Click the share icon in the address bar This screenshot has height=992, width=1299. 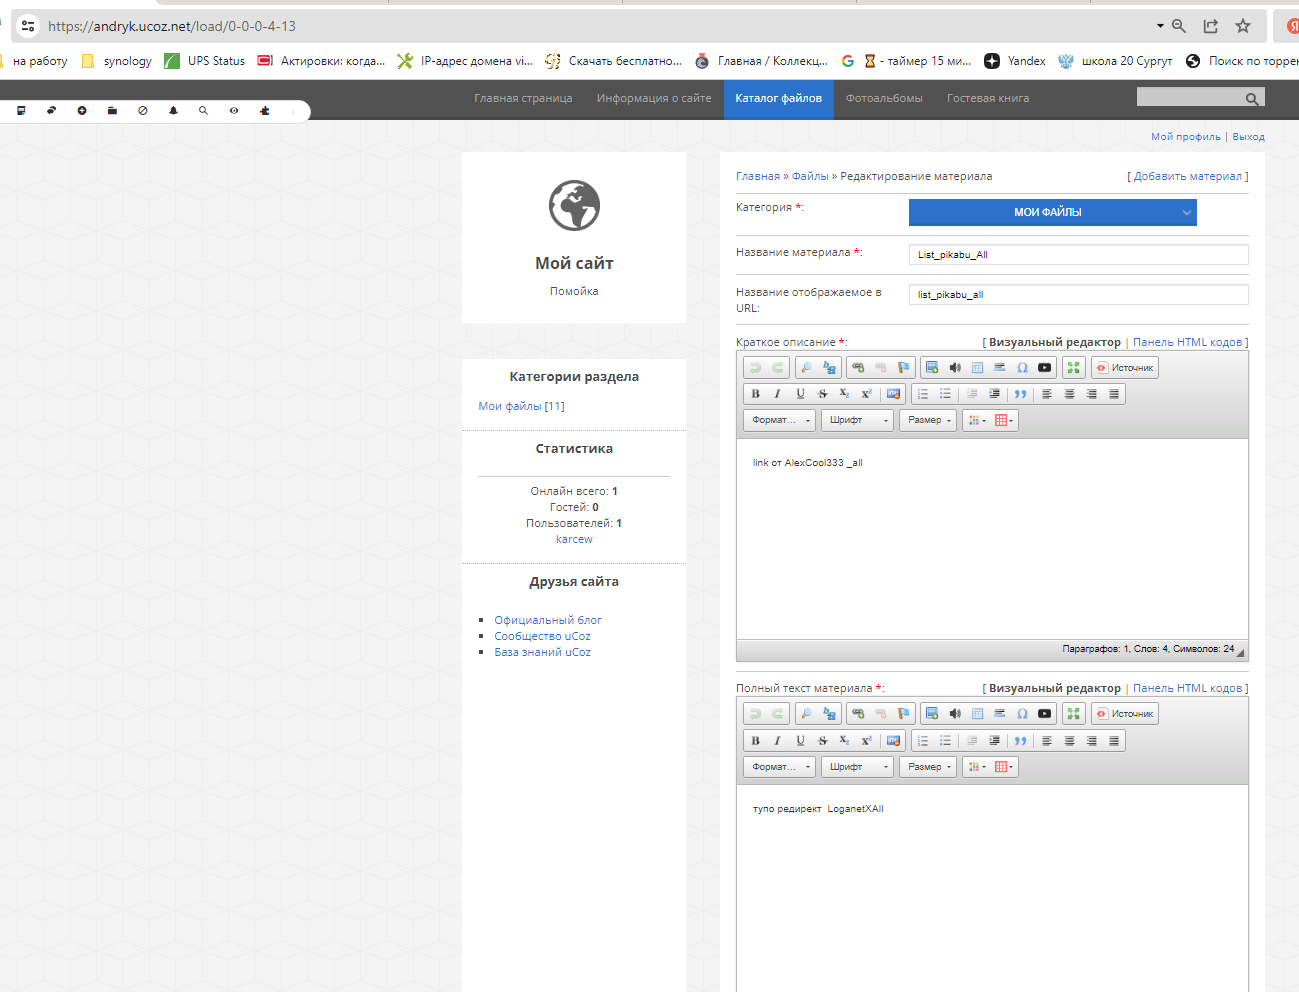(1211, 26)
